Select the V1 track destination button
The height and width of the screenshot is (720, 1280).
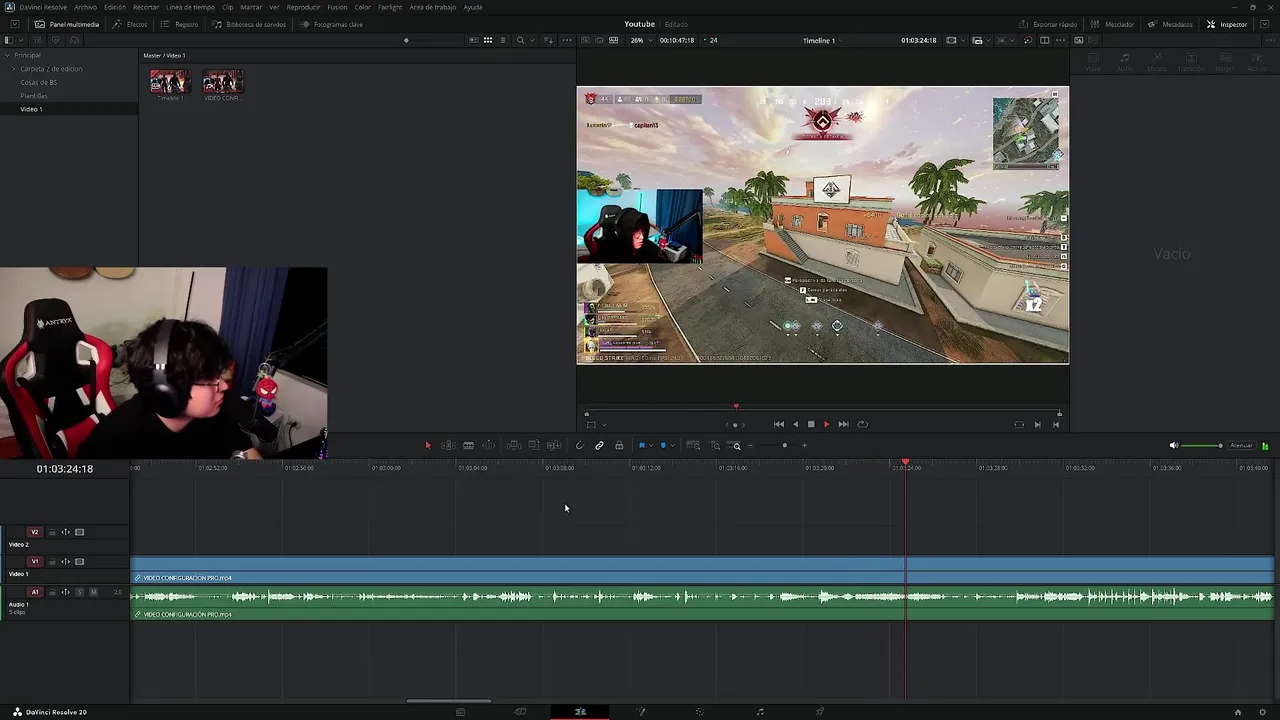35,562
